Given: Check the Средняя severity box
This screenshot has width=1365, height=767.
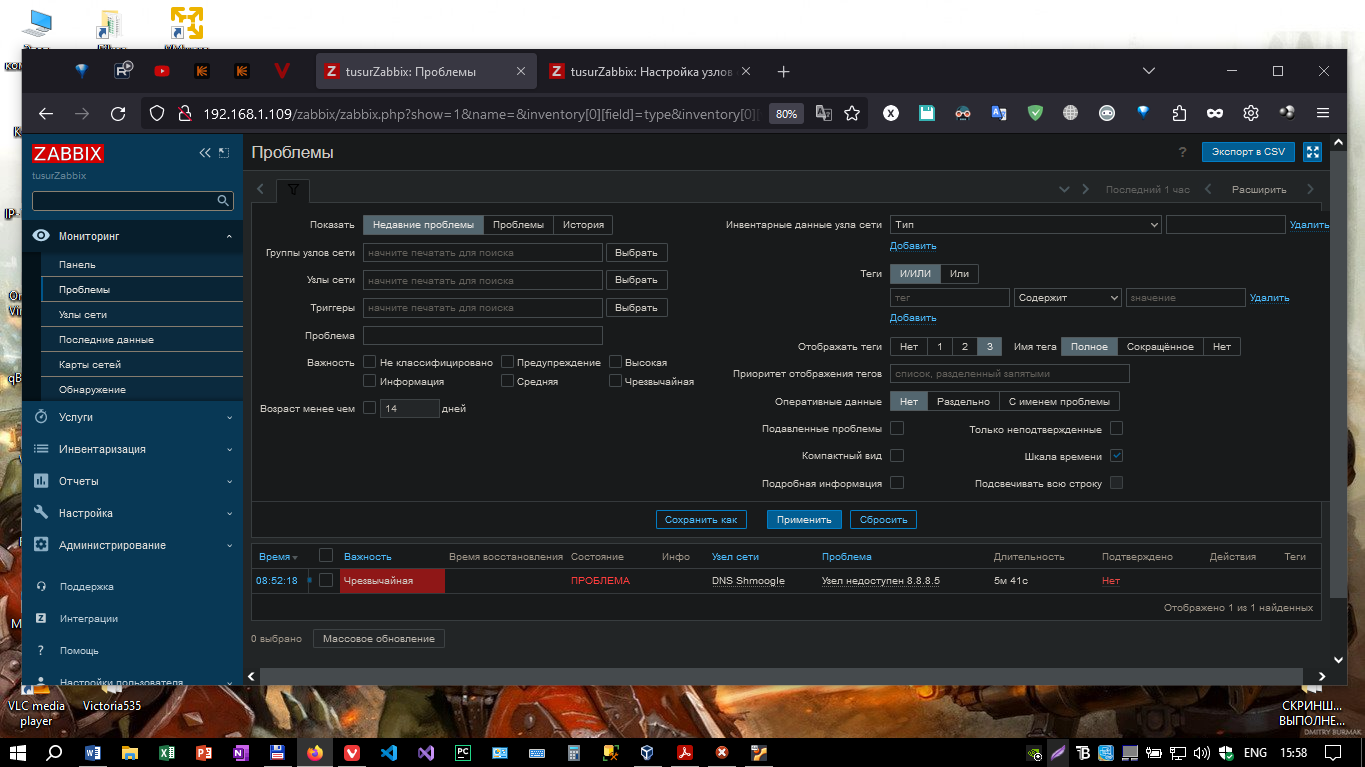Looking at the screenshot, I should (508, 381).
